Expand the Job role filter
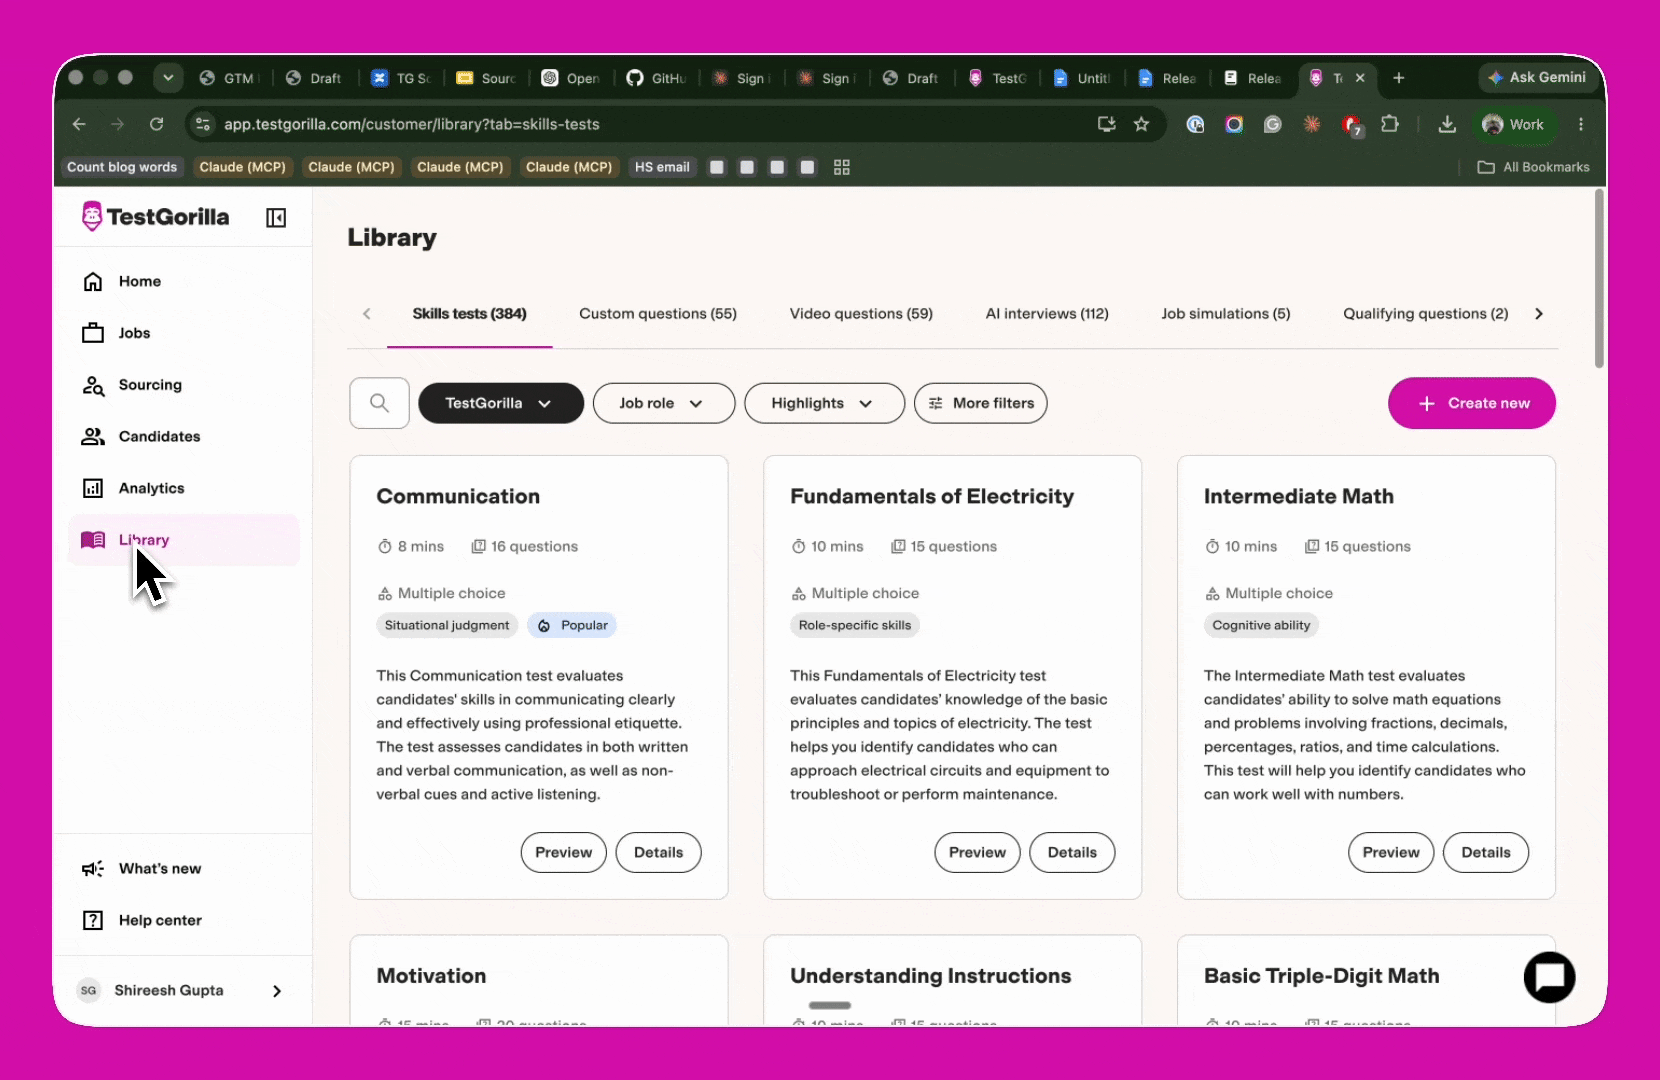 point(663,403)
